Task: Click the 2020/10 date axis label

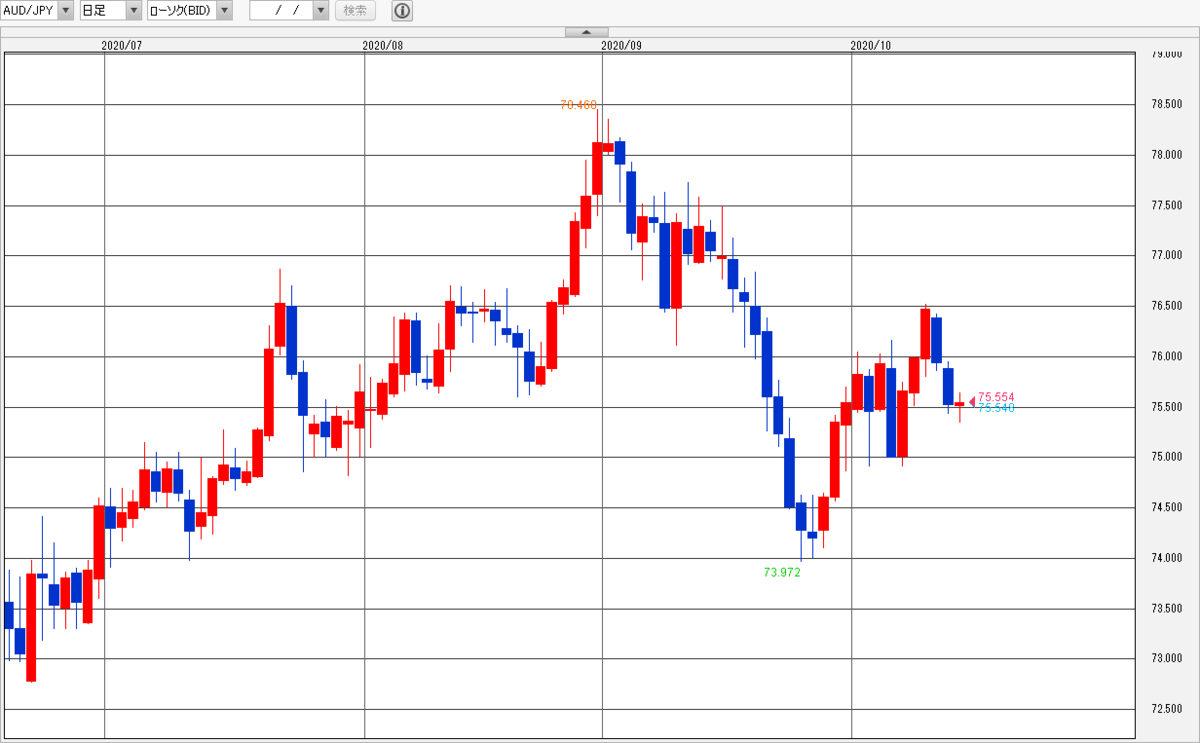Action: point(870,45)
